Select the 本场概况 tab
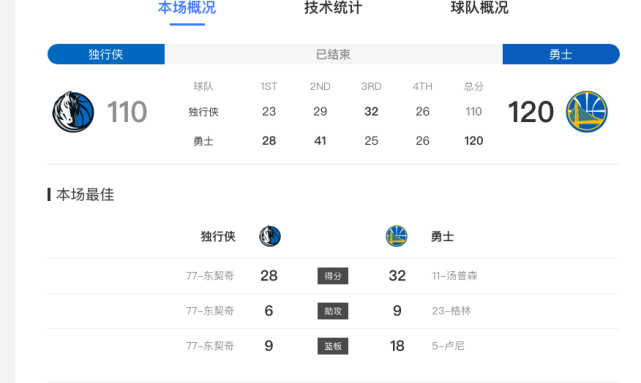Image resolution: width=641 pixels, height=383 pixels. click(187, 7)
